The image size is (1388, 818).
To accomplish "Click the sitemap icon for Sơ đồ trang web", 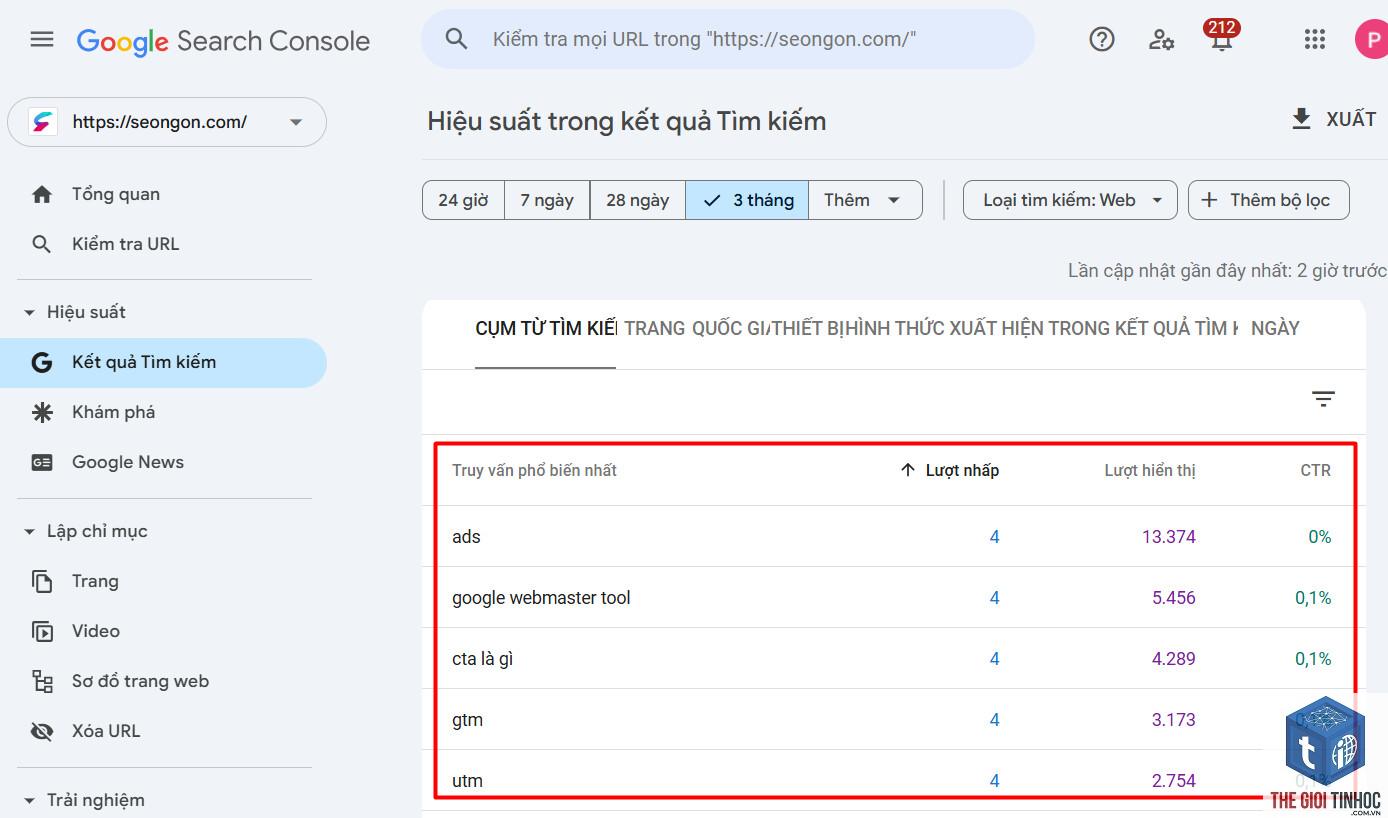I will coord(42,681).
